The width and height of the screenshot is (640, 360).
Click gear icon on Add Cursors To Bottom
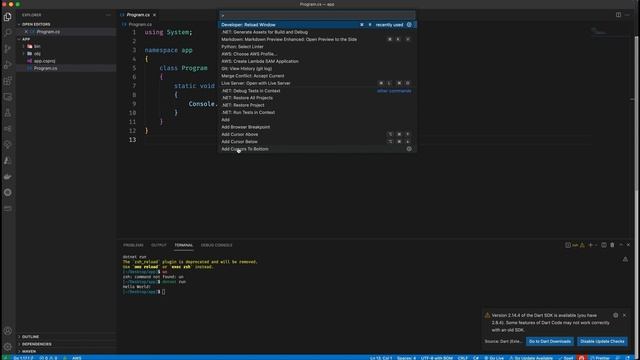tap(409, 149)
